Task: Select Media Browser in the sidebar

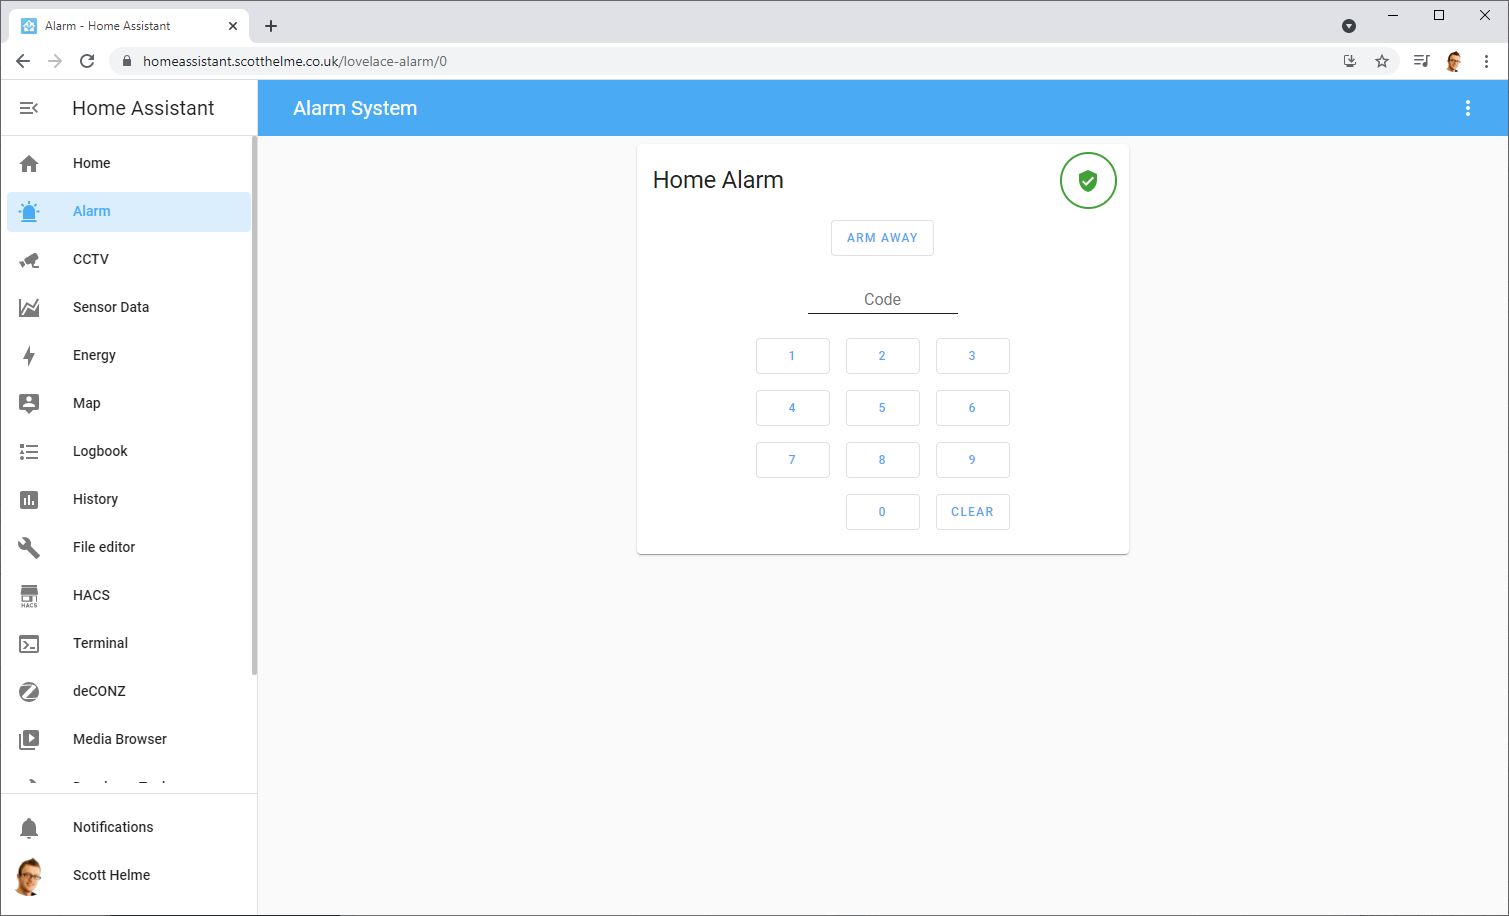Action: click(120, 739)
